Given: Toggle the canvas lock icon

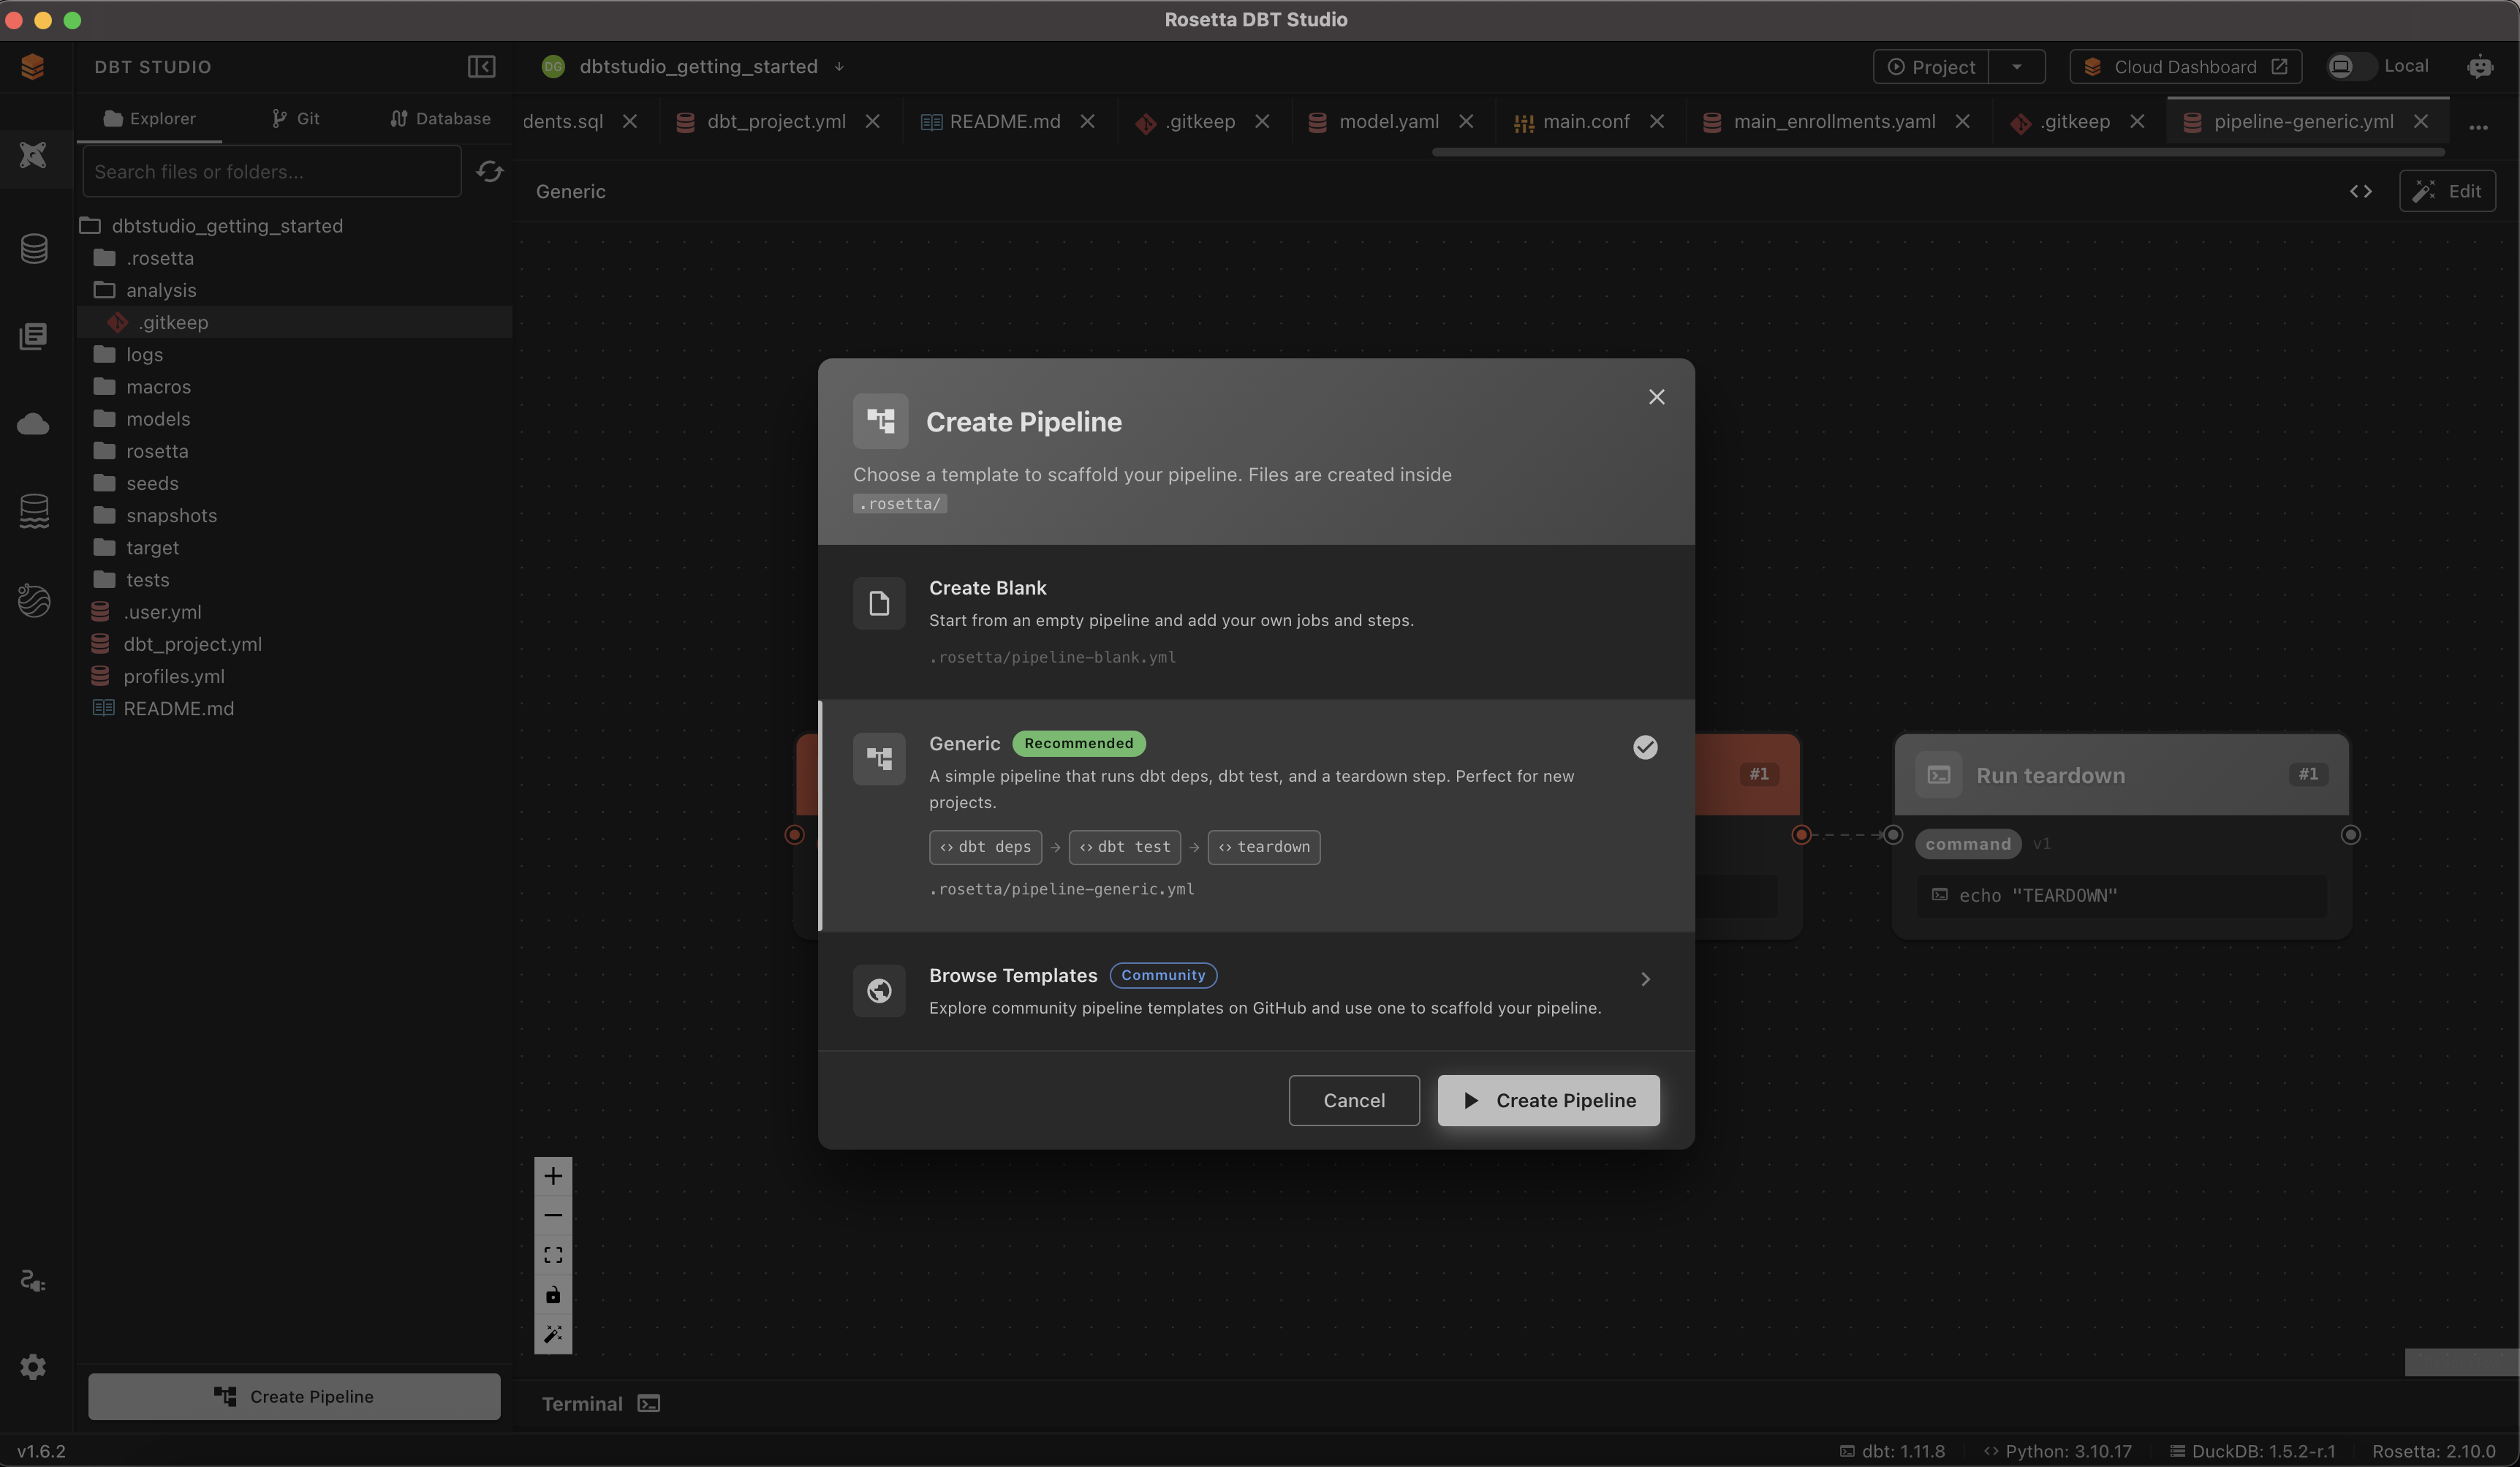Looking at the screenshot, I should [x=553, y=1295].
